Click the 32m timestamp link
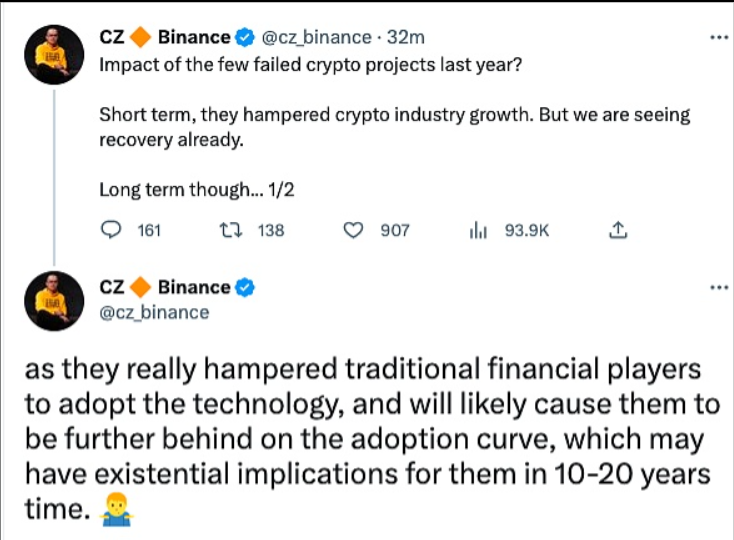 (408, 38)
